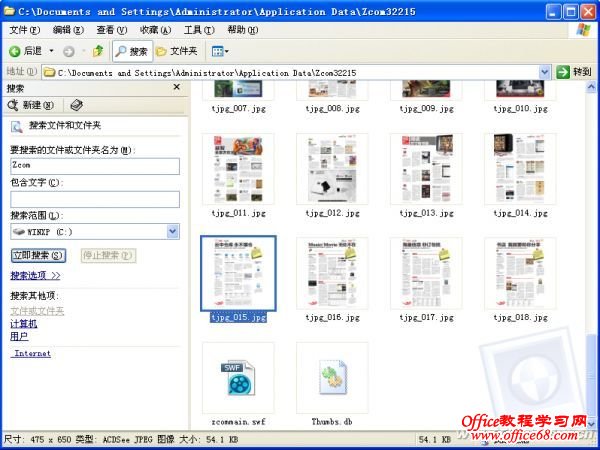Click the selected tjpg_015.jpg thumbnail
The width and height of the screenshot is (600, 450).
tap(238, 273)
